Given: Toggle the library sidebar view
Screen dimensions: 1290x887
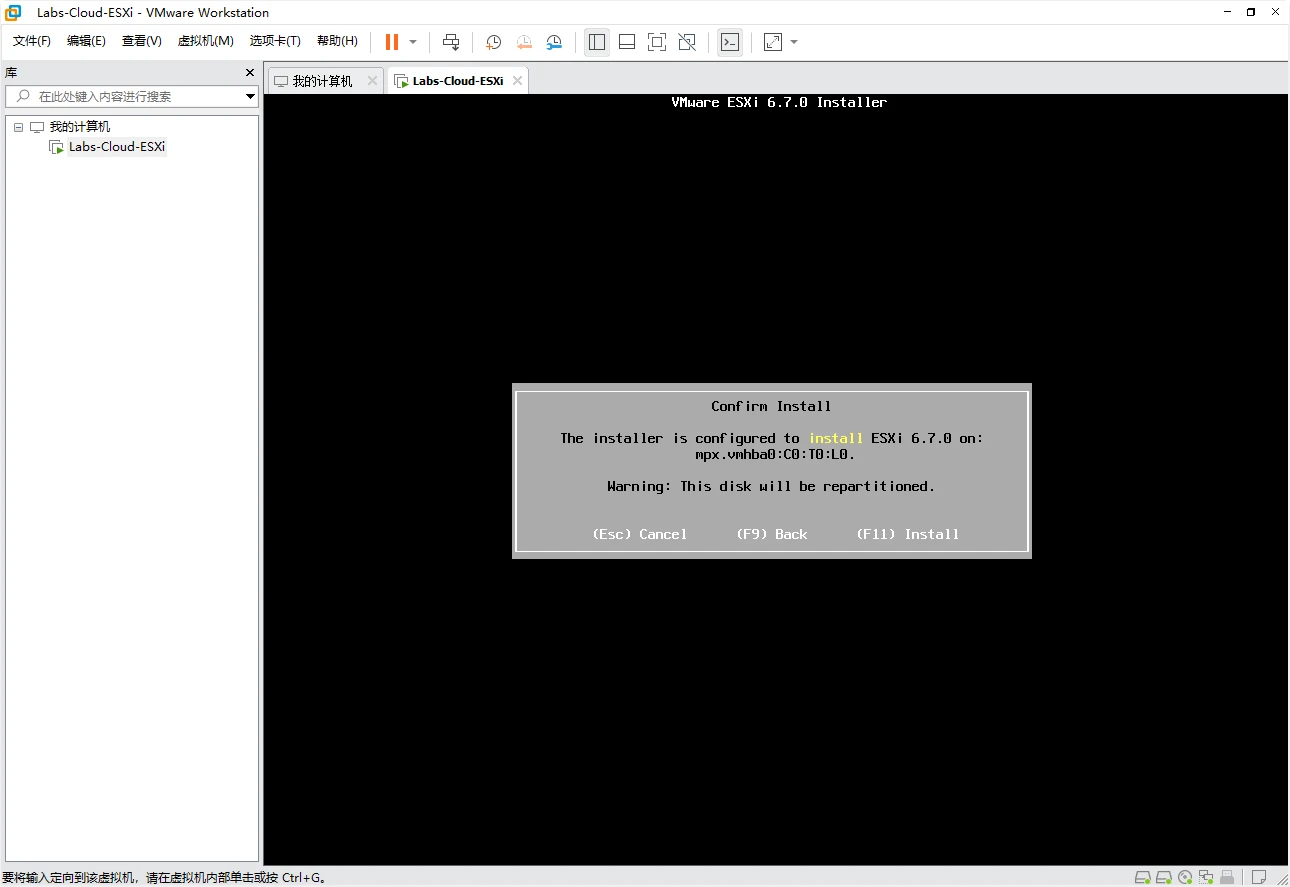Looking at the screenshot, I should coord(597,42).
